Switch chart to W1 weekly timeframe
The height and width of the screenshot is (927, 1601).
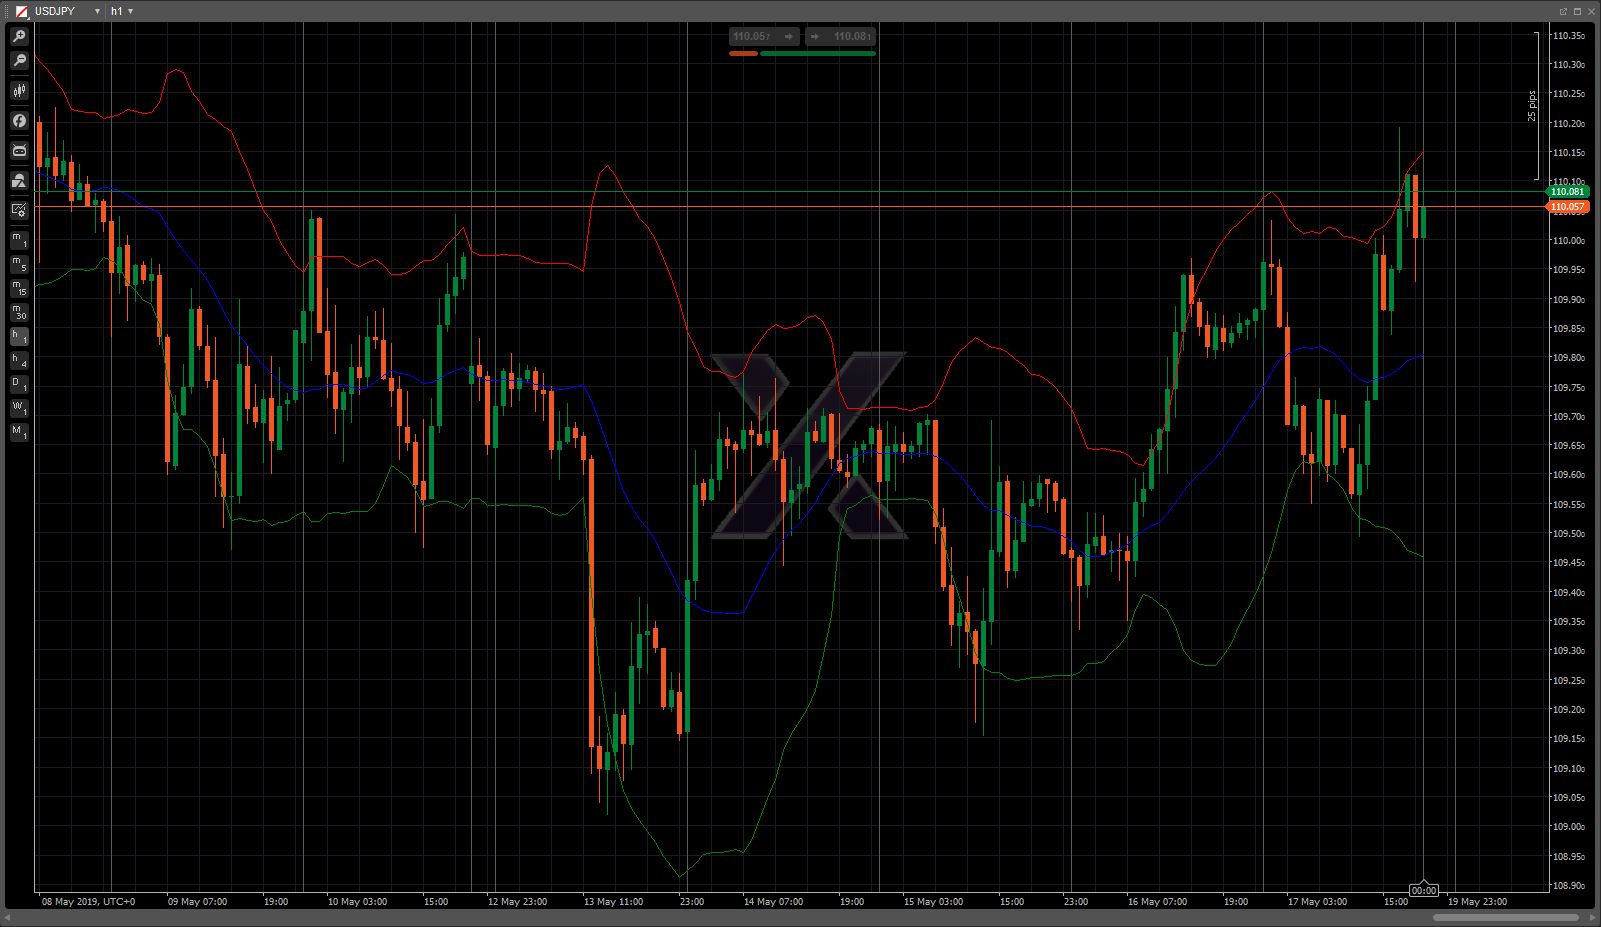[19, 408]
